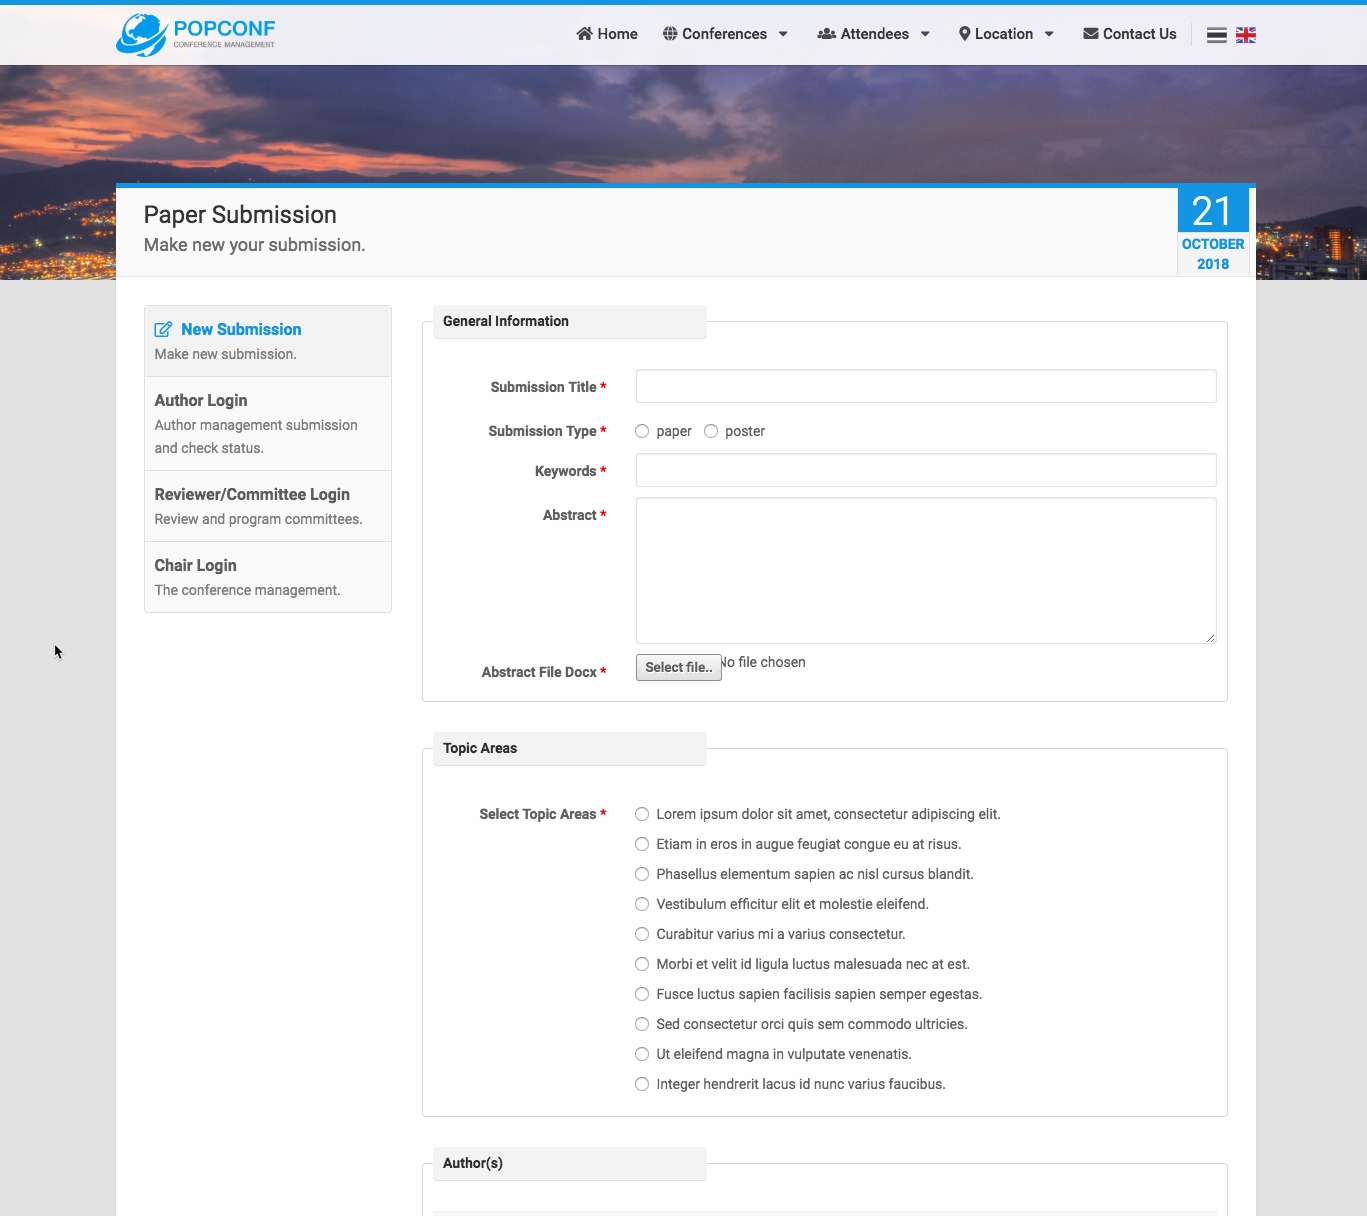Click into the Submission Title field
The height and width of the screenshot is (1216, 1367).
coord(926,386)
